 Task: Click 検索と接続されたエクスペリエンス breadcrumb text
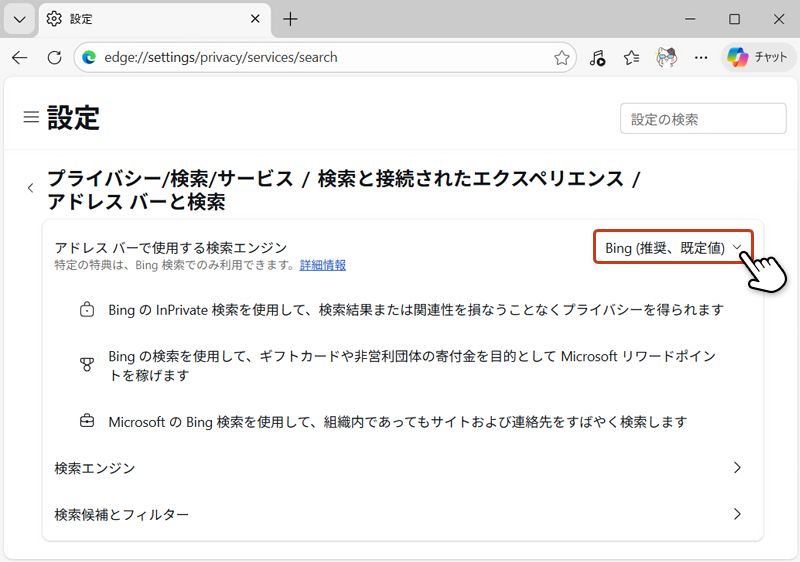pos(470,179)
